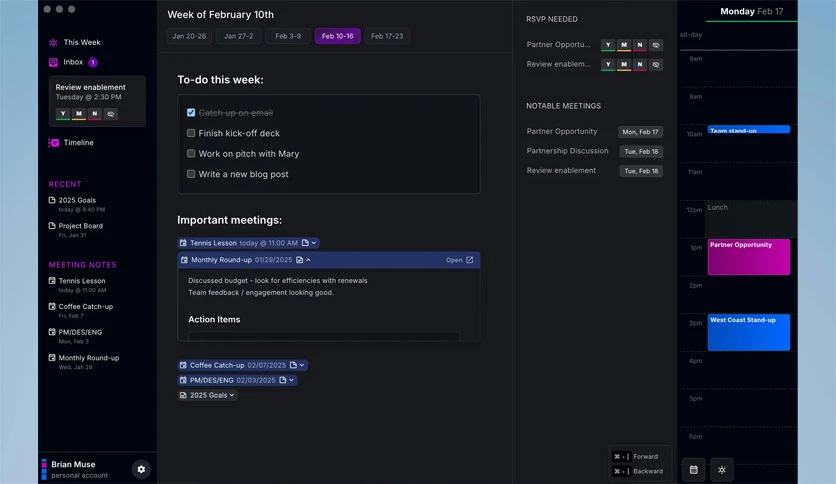Open the settings gear next to Brian Muse
This screenshot has width=836, height=484.
click(141, 469)
